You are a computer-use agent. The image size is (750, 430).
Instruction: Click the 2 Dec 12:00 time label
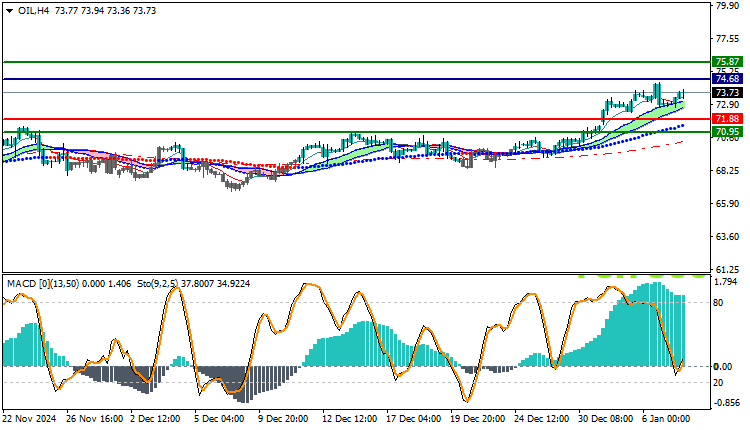(155, 419)
